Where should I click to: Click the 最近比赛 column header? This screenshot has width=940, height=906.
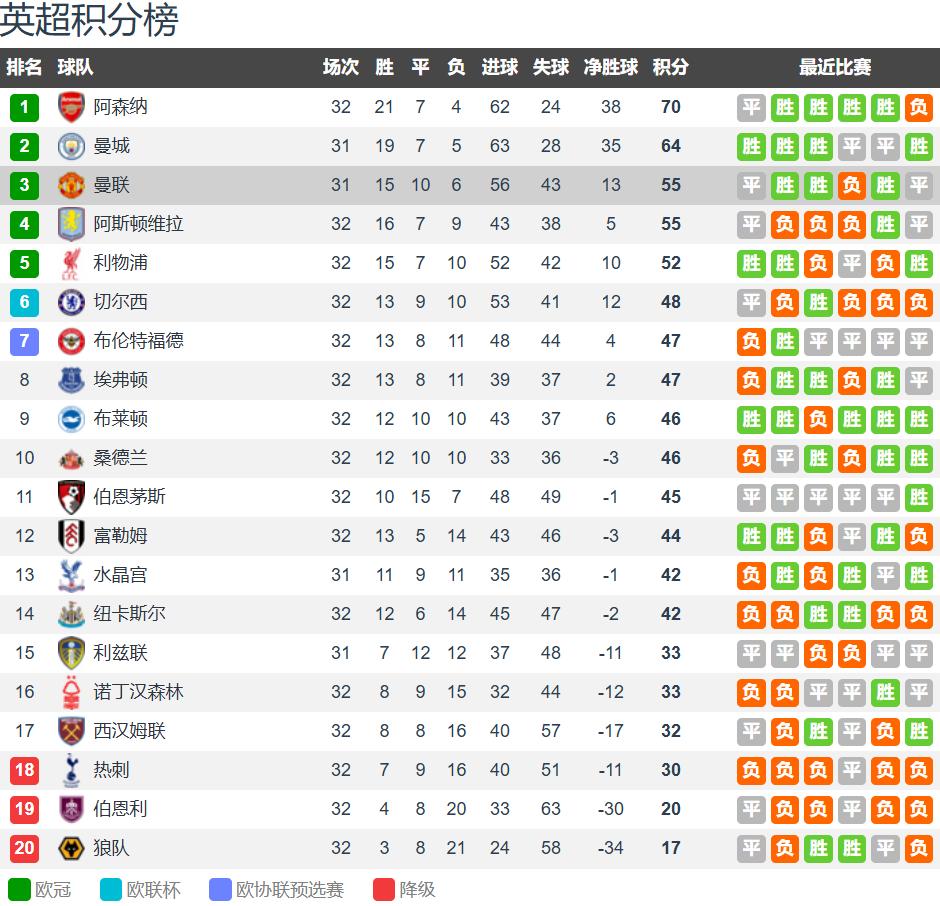(x=835, y=68)
